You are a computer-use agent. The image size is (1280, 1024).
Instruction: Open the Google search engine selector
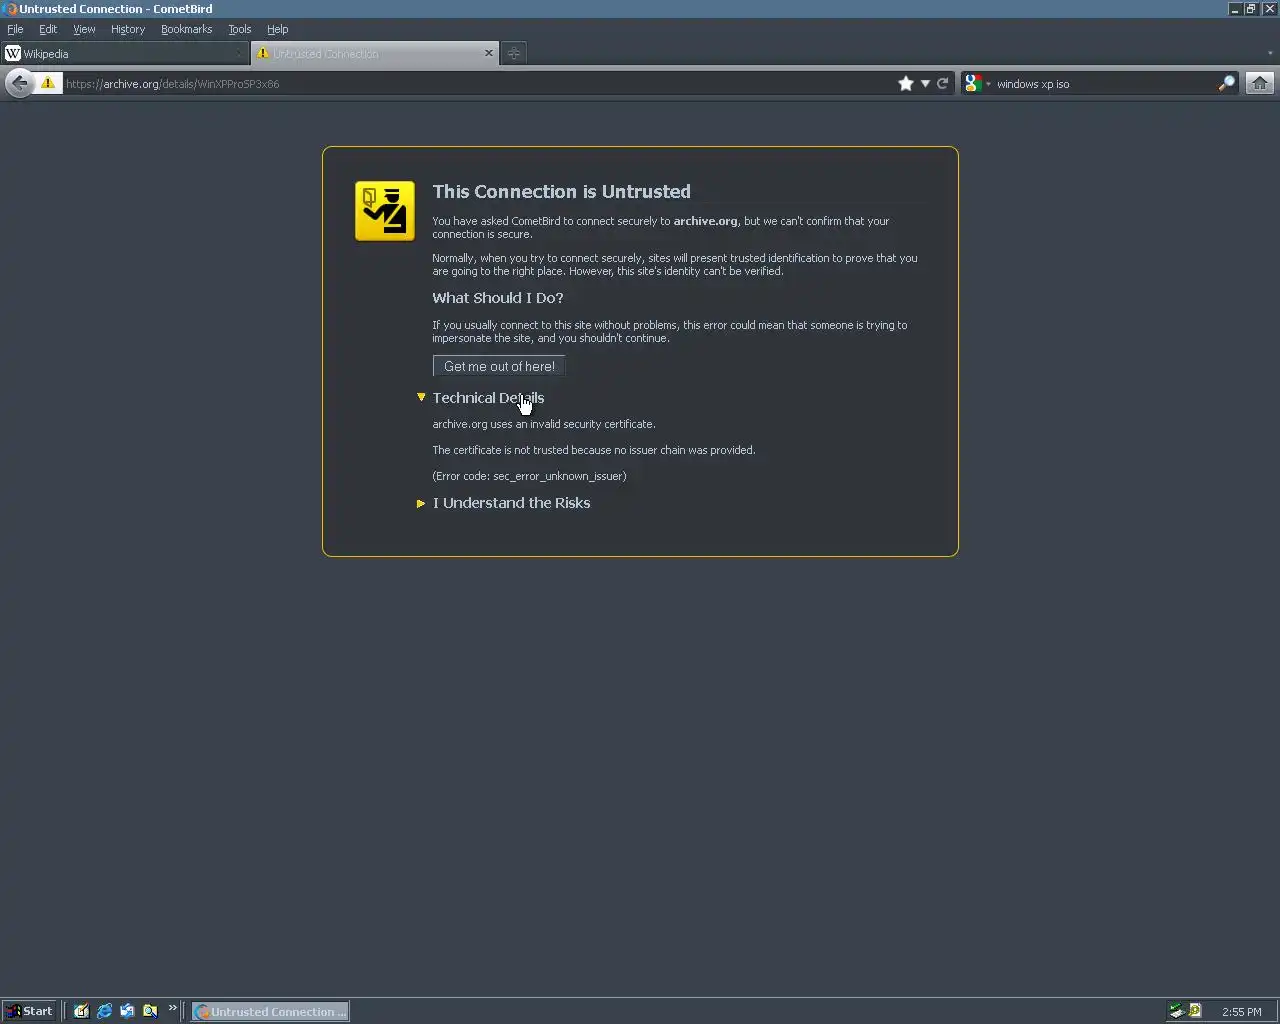(x=976, y=84)
